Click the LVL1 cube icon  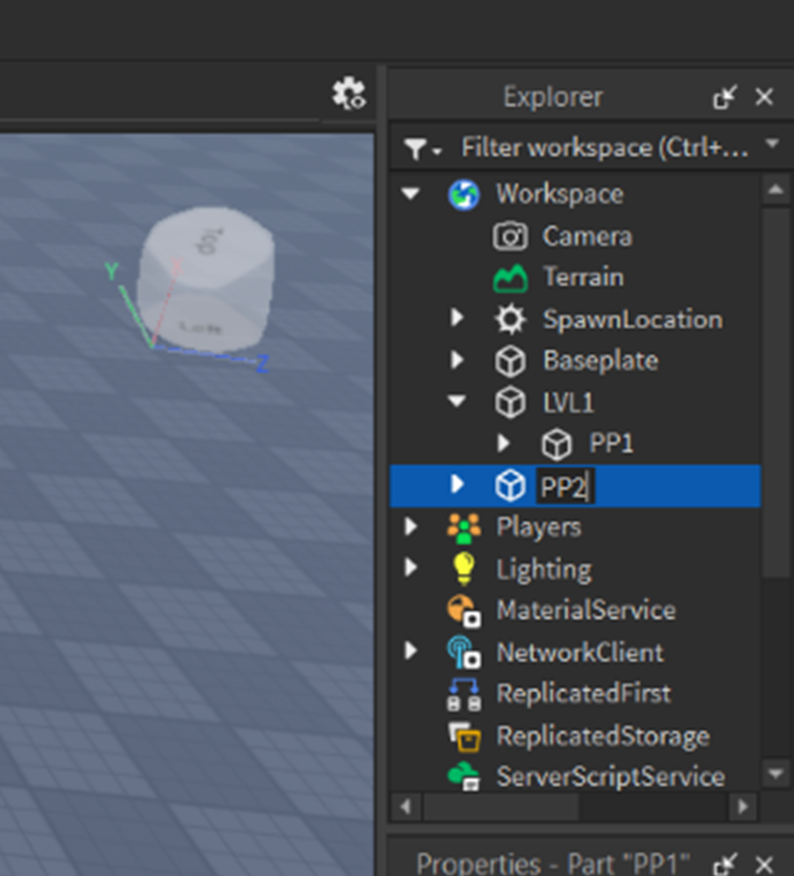[510, 402]
